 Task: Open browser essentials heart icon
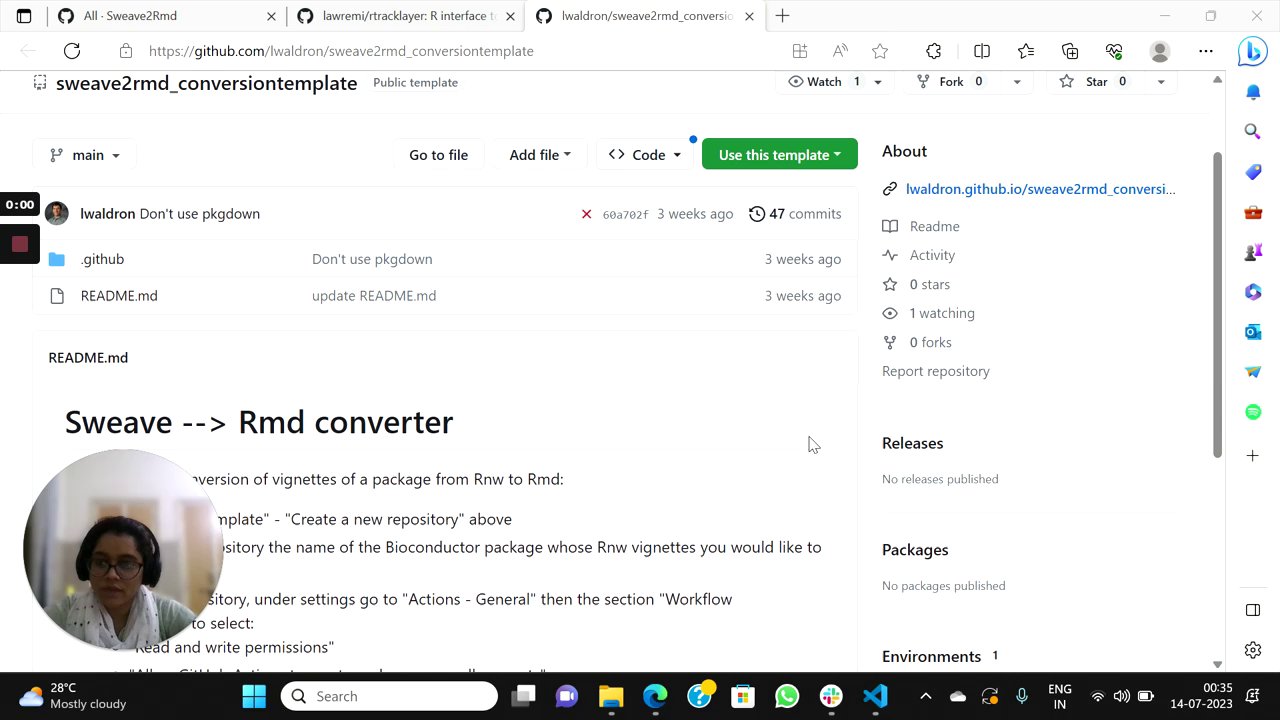(x=1114, y=51)
